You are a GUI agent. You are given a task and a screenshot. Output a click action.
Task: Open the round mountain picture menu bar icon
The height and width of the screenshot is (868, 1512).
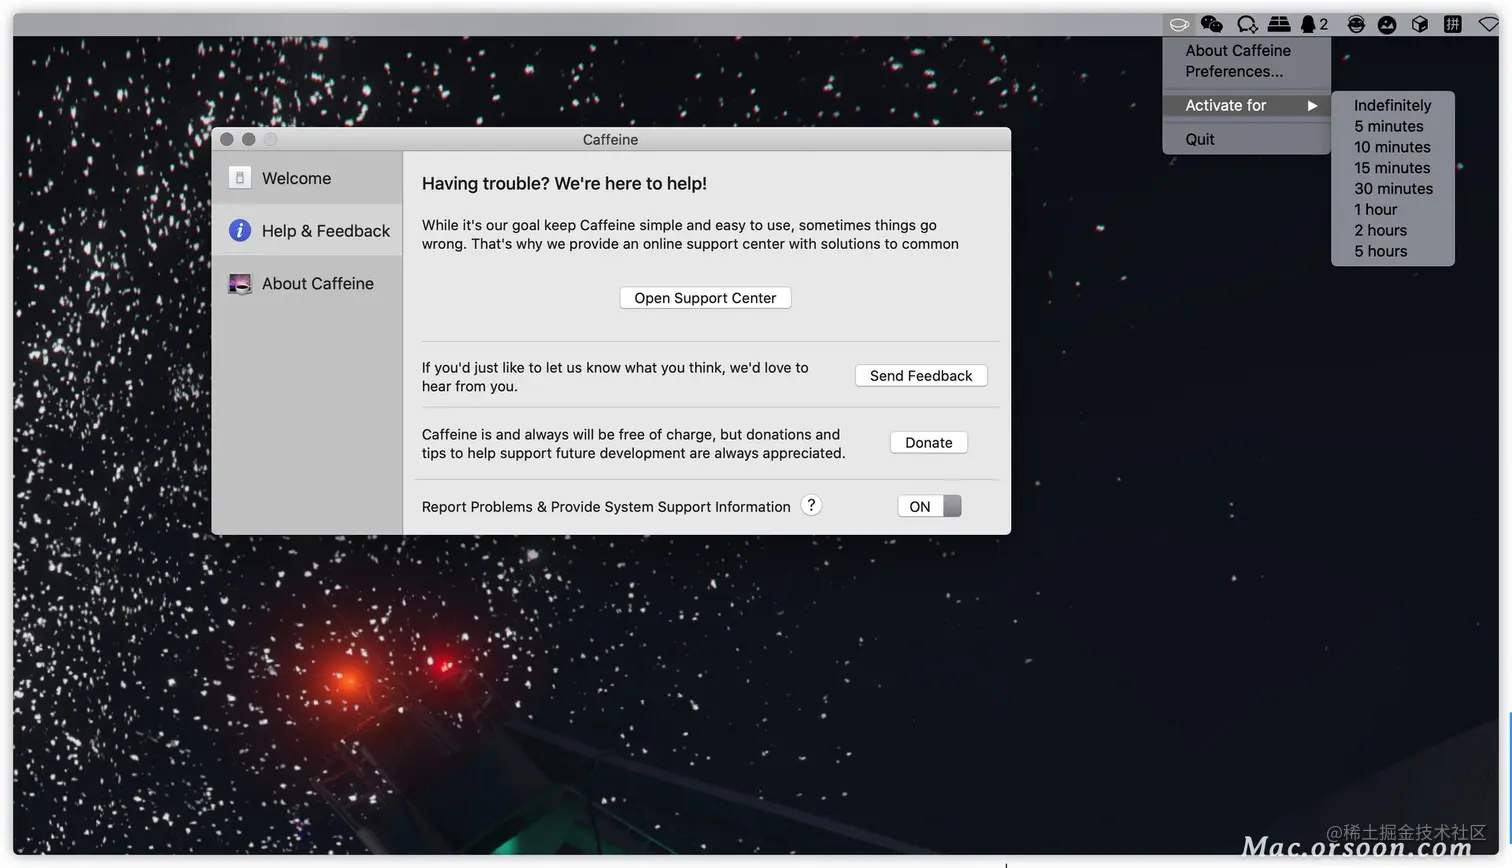[1387, 24]
